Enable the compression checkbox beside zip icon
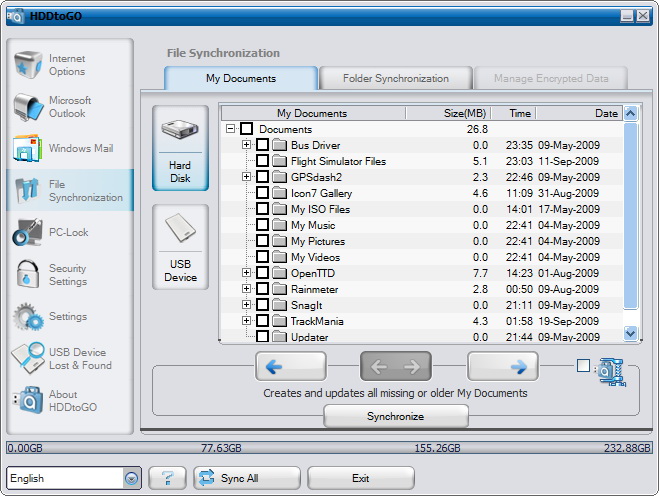The image size is (659, 496). point(583,366)
